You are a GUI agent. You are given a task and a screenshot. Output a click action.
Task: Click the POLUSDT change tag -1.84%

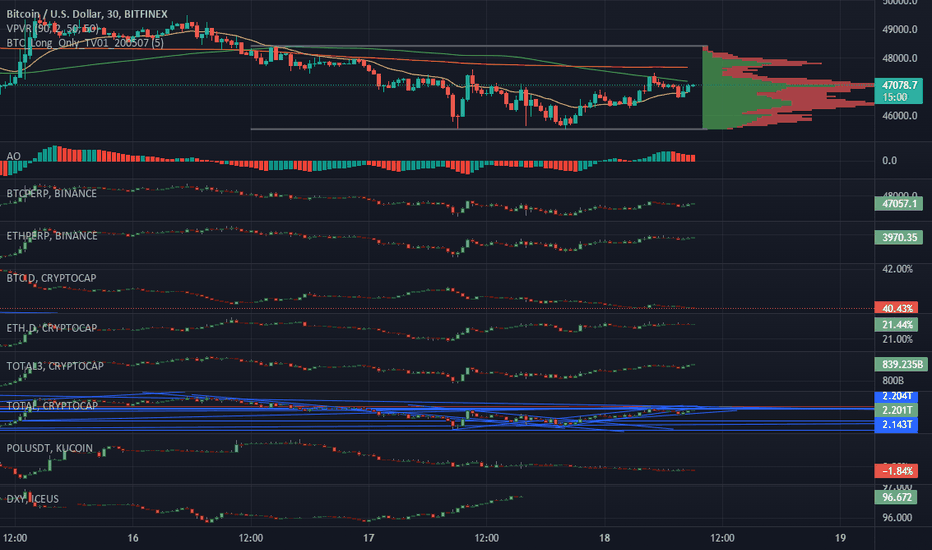(896, 471)
